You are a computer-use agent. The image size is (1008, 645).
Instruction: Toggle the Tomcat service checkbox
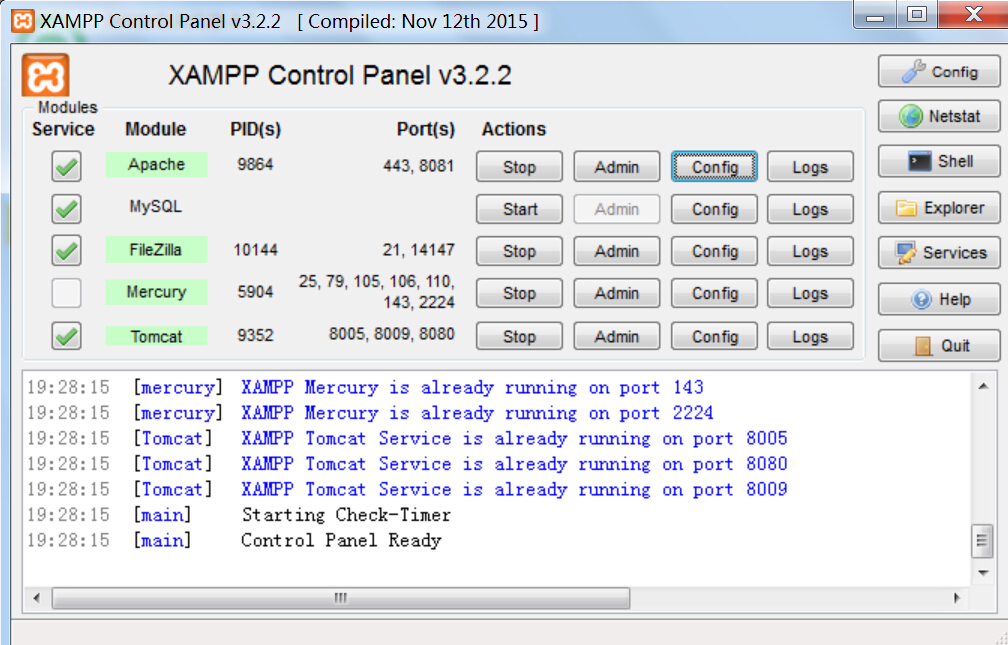66,336
